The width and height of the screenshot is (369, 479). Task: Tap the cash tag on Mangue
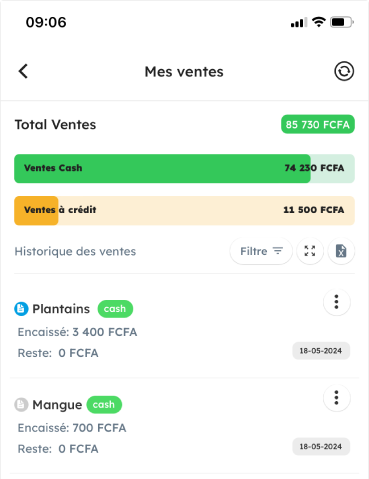[x=104, y=405]
